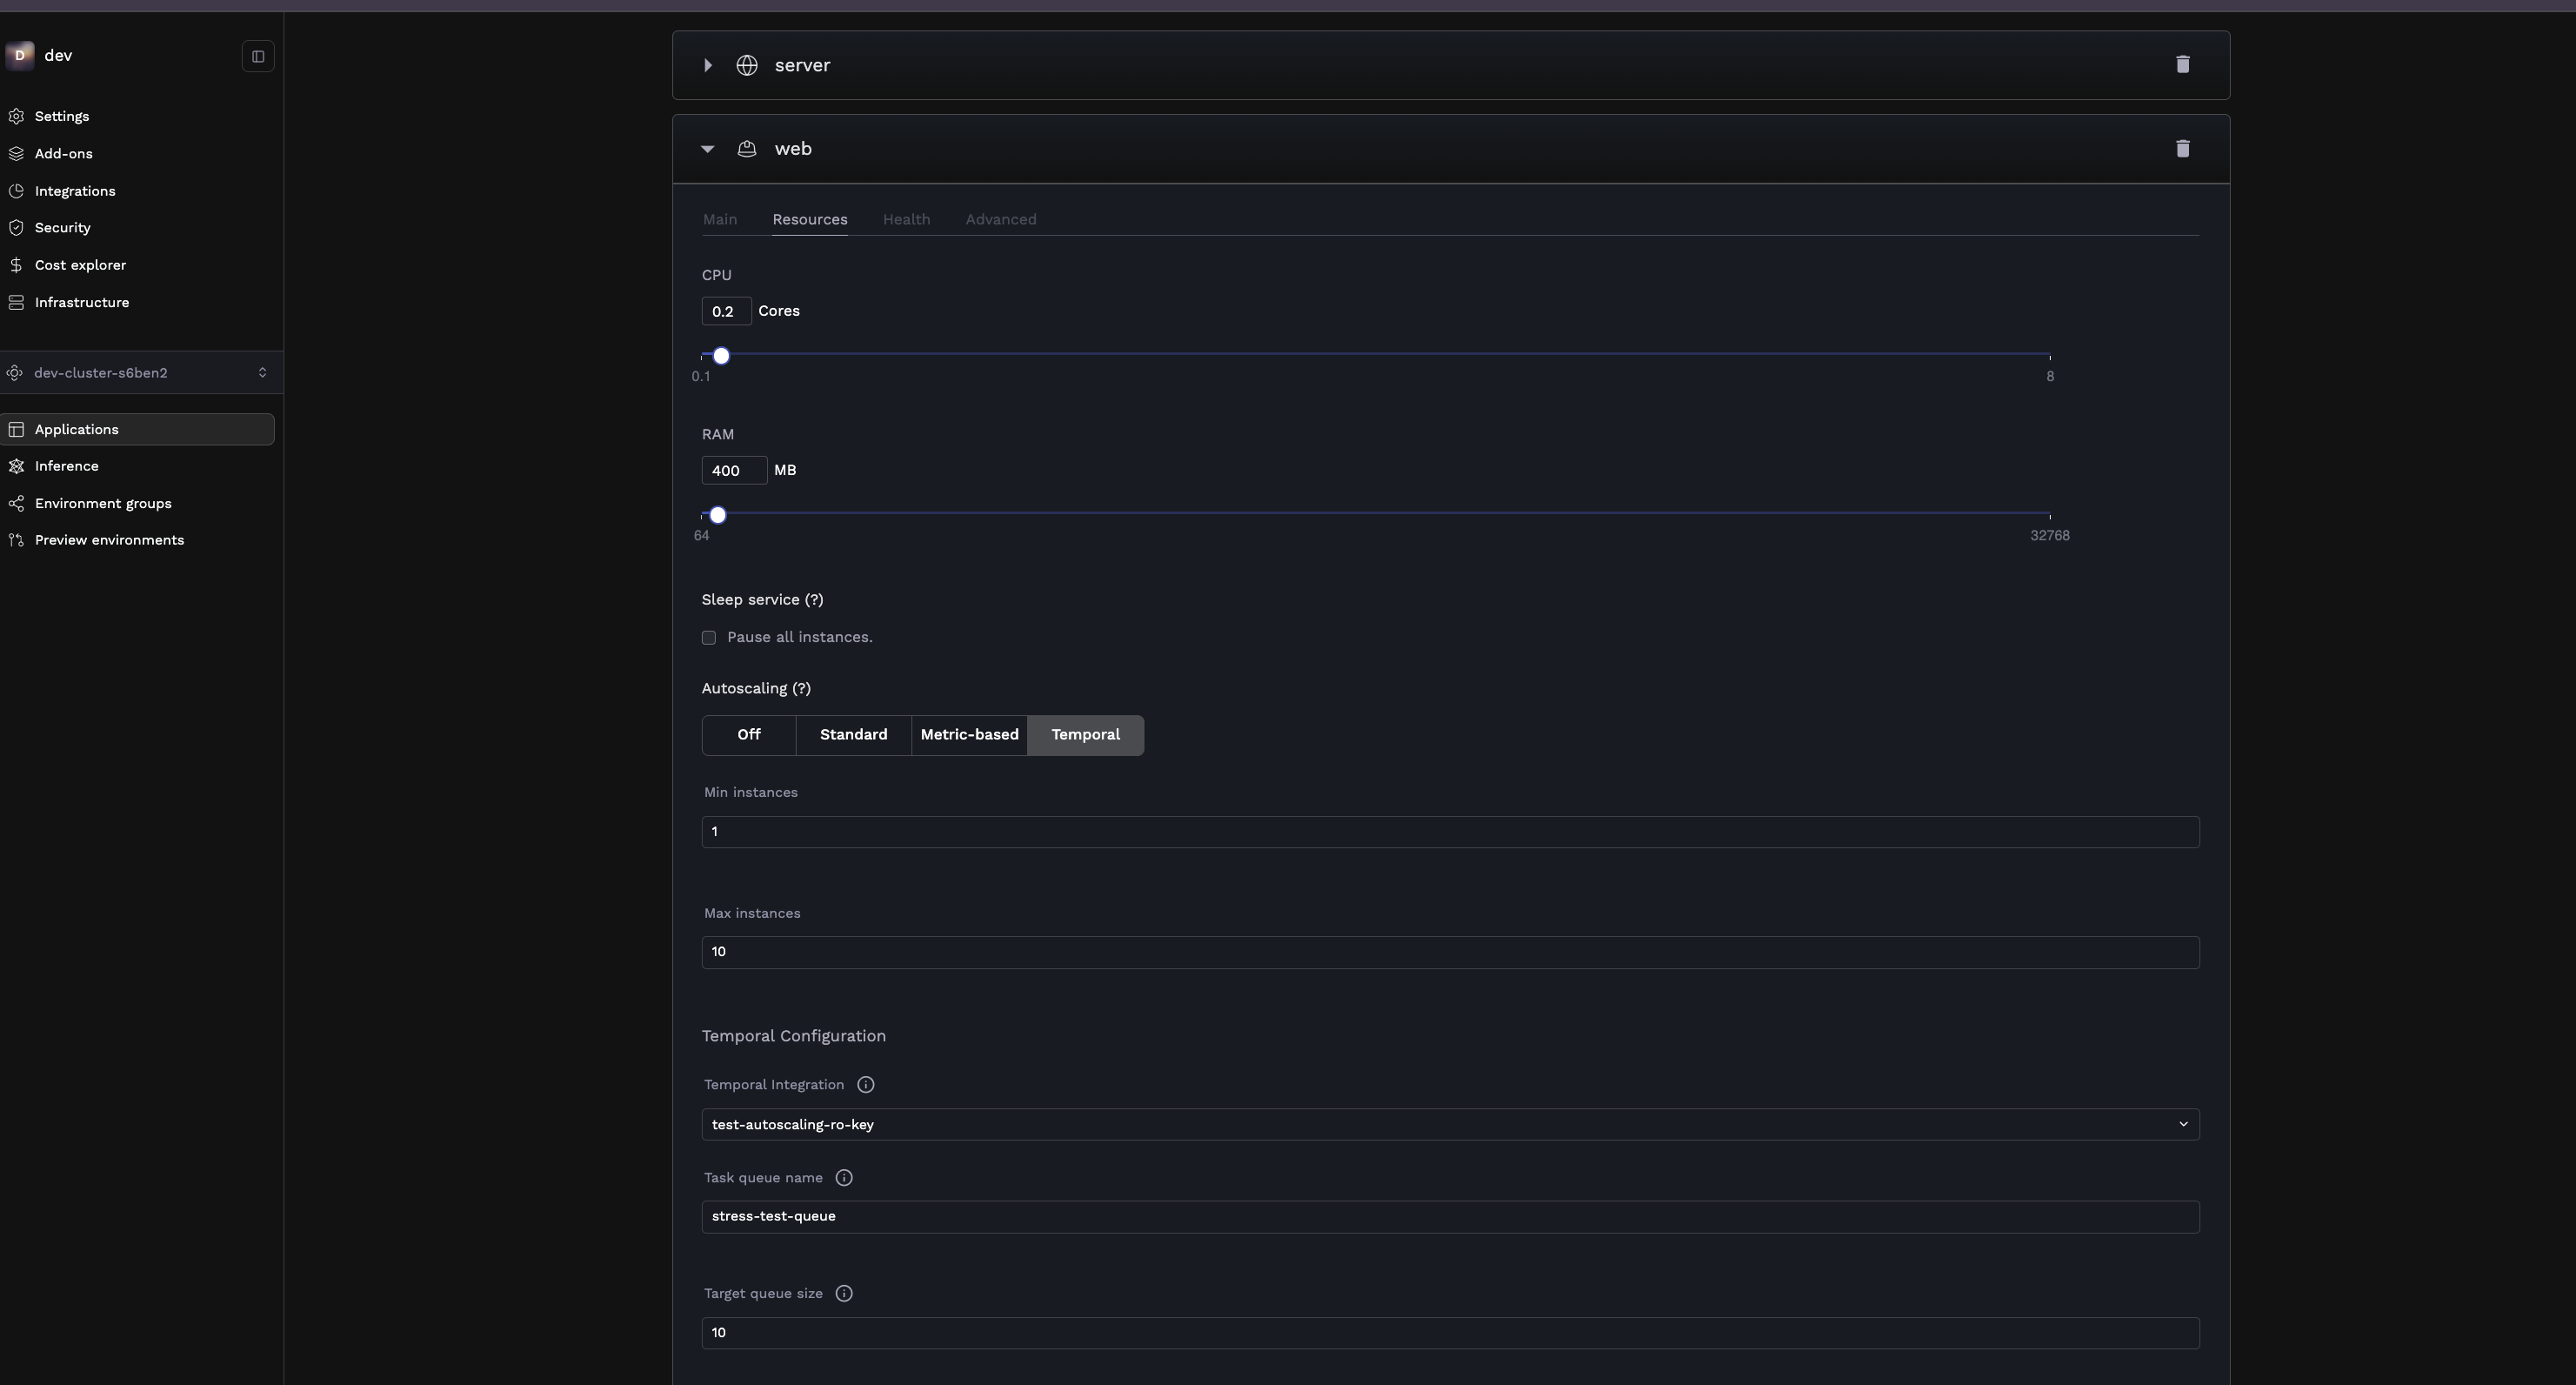Screen dimensions: 2576x1385
Task: Delete the server service via trash icon
Action: pyautogui.click(x=2183, y=64)
